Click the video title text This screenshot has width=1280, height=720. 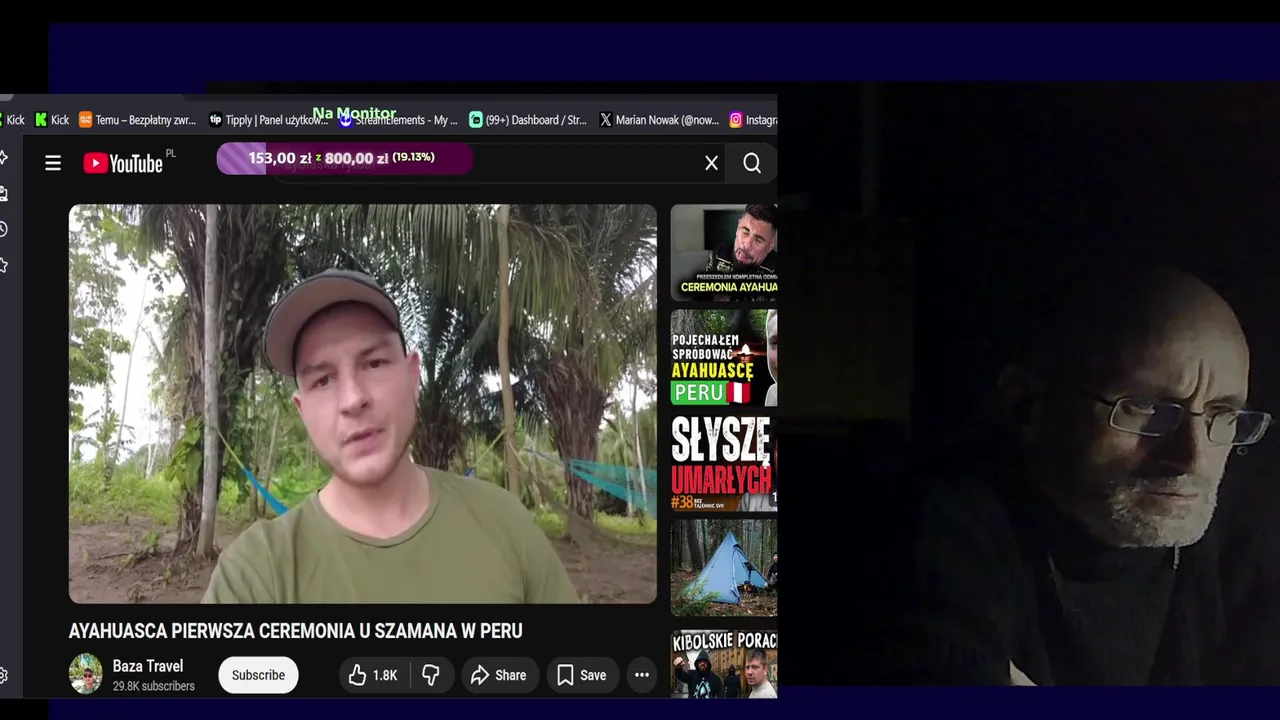(x=295, y=631)
